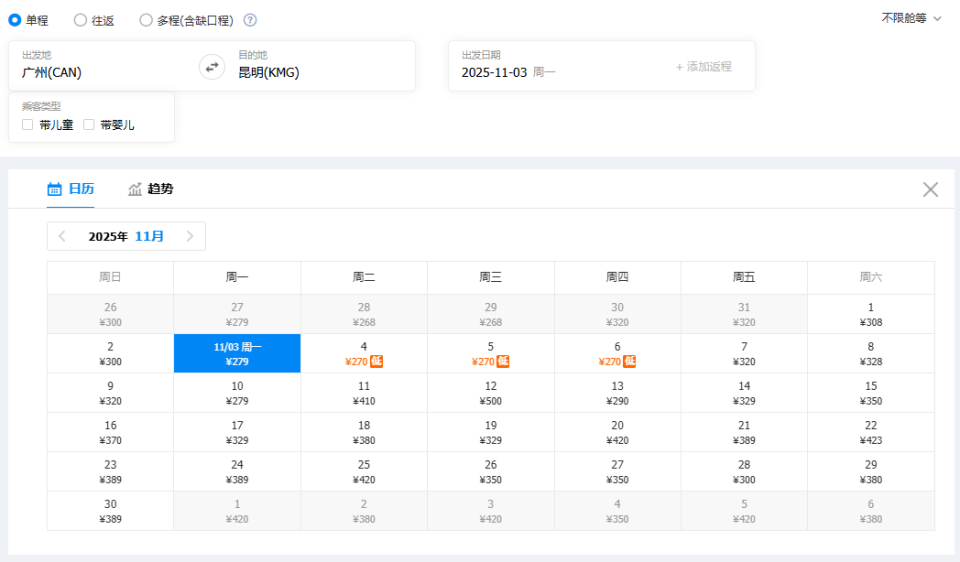Screen dimensions: 960x562
Task: Select November 12 priced ¥500
Action: [x=490, y=393]
